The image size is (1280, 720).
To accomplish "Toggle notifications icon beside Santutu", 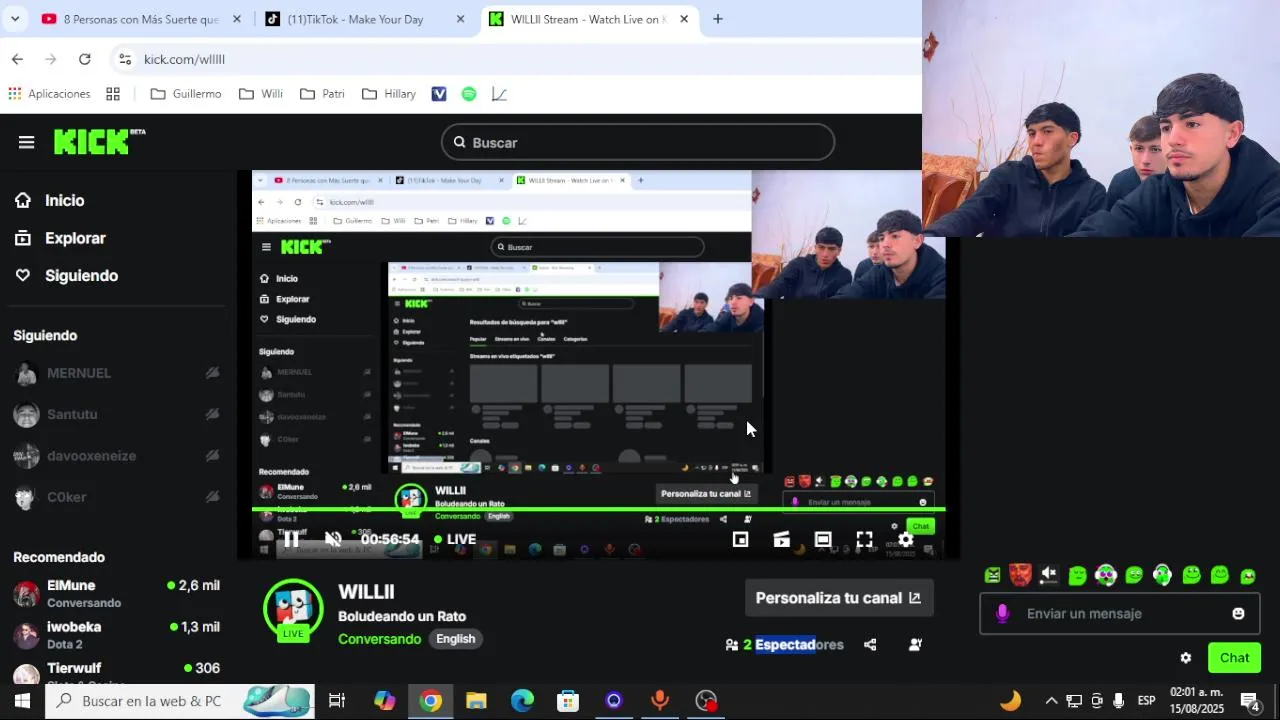I will click(212, 414).
